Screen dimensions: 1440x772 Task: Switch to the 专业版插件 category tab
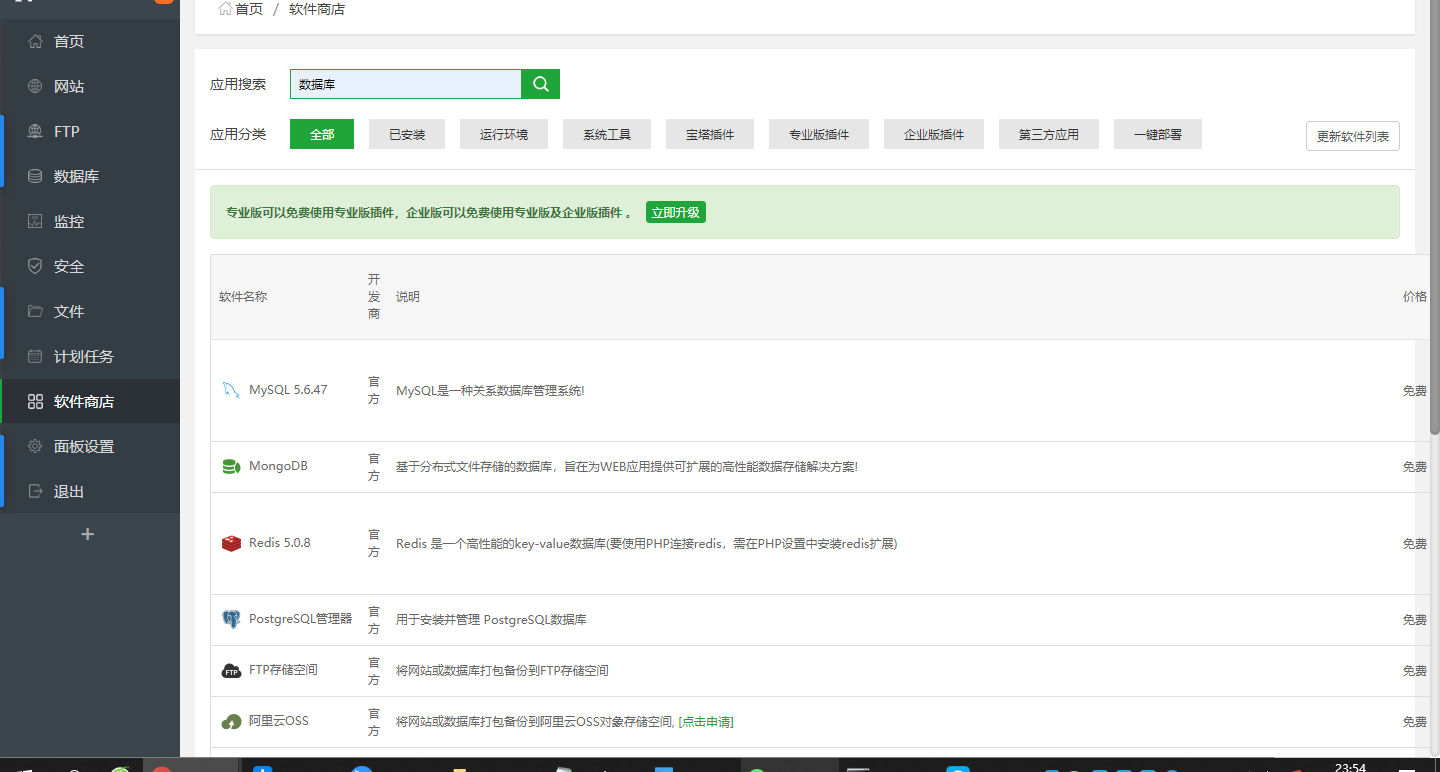click(x=819, y=134)
